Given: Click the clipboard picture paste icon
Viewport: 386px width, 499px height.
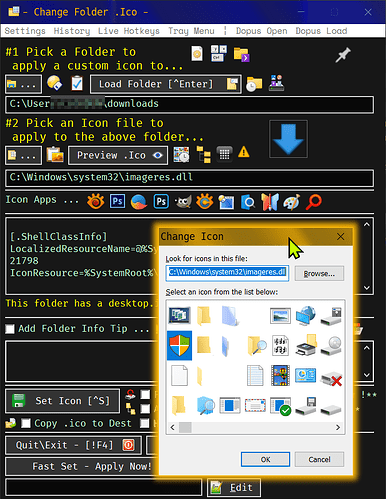Looking at the screenshot, I should coord(55,155).
